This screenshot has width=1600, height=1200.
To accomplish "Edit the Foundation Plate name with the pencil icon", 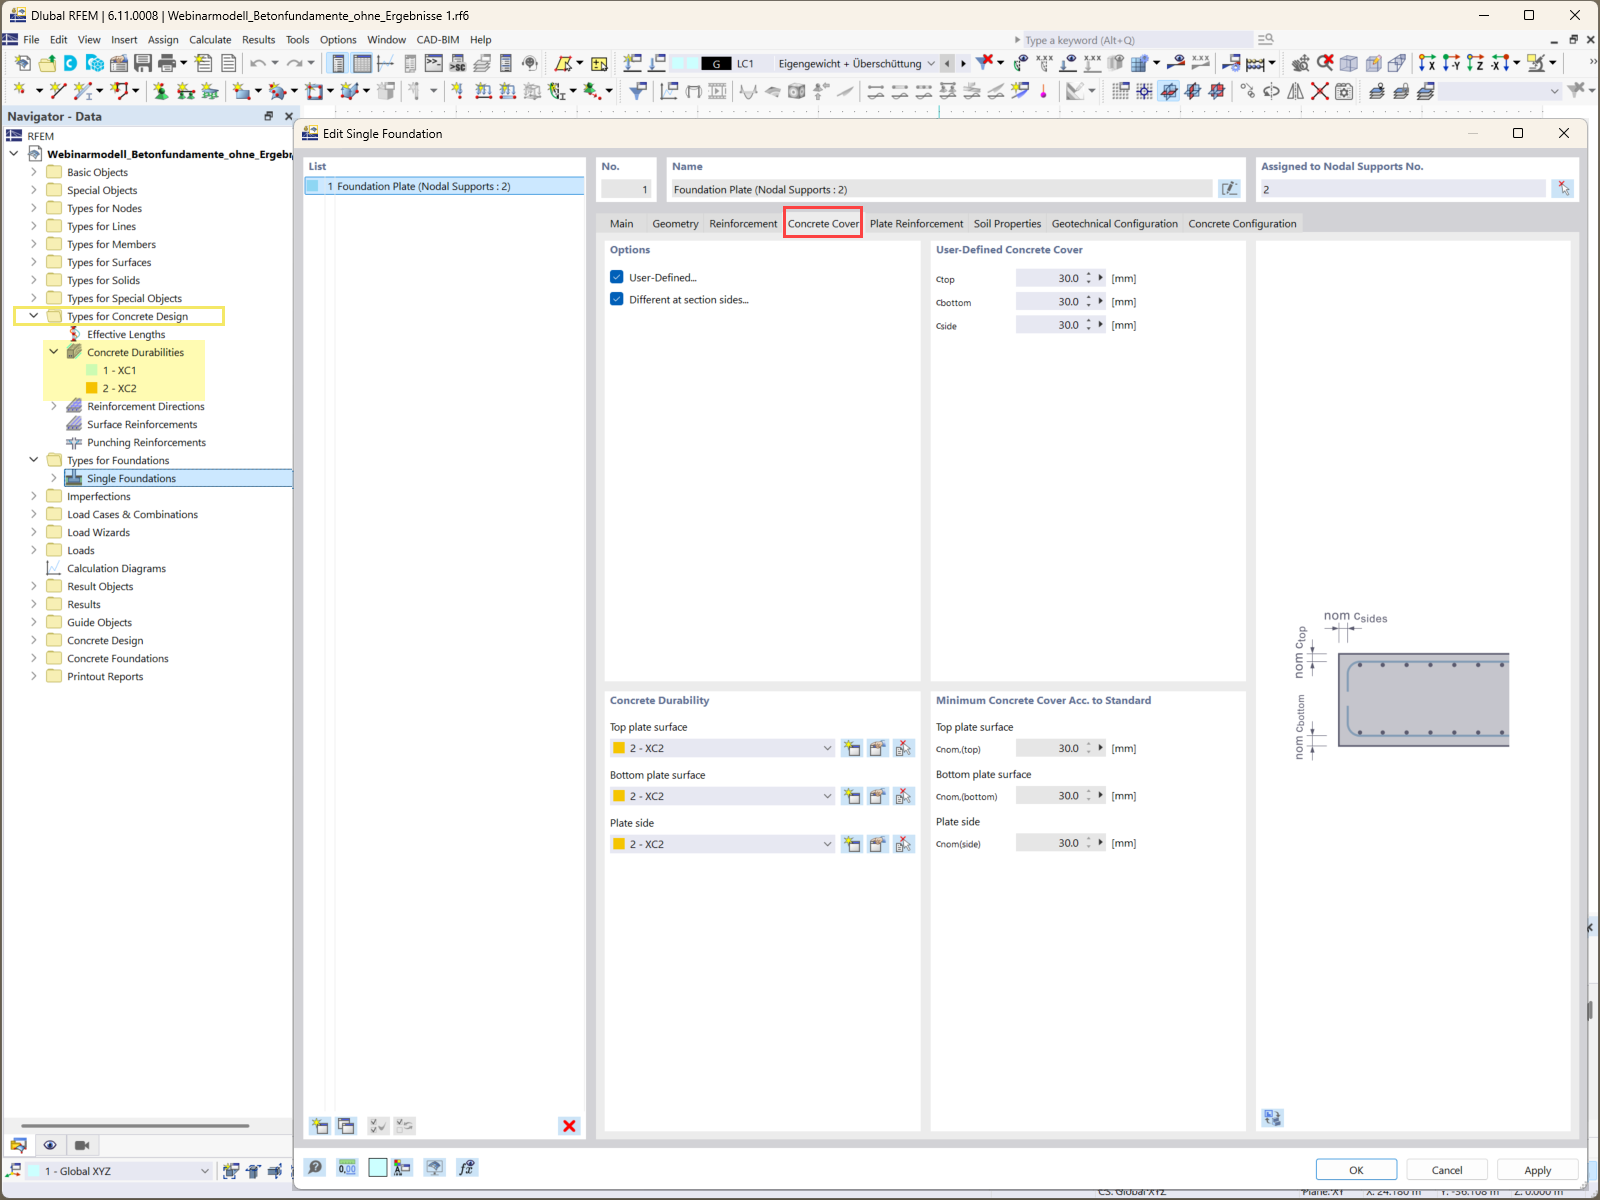I will [1230, 188].
